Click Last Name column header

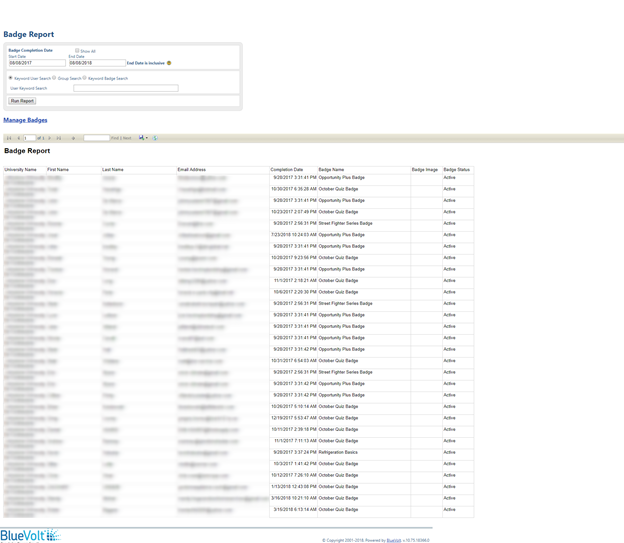tap(113, 170)
